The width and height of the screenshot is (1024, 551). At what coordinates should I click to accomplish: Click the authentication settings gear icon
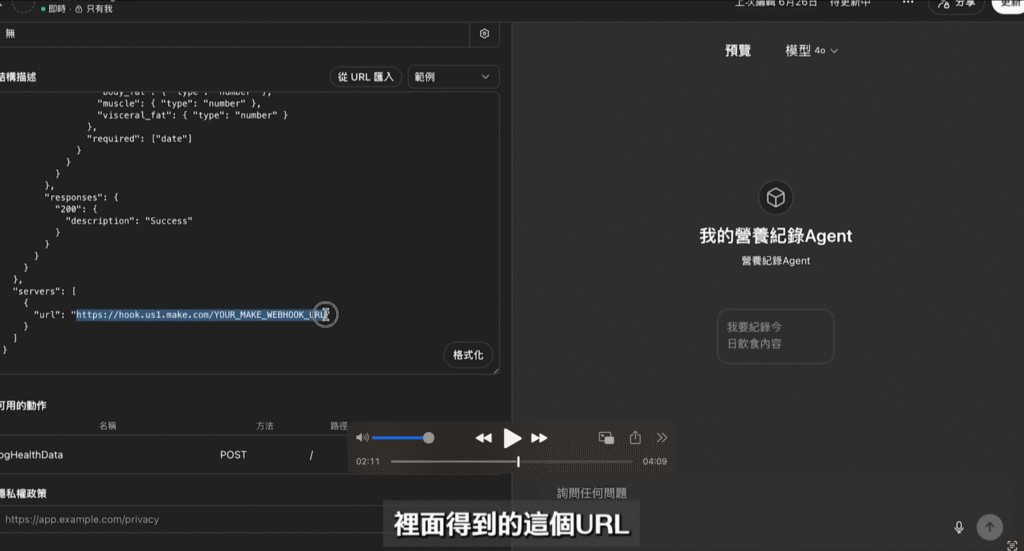tap(485, 33)
